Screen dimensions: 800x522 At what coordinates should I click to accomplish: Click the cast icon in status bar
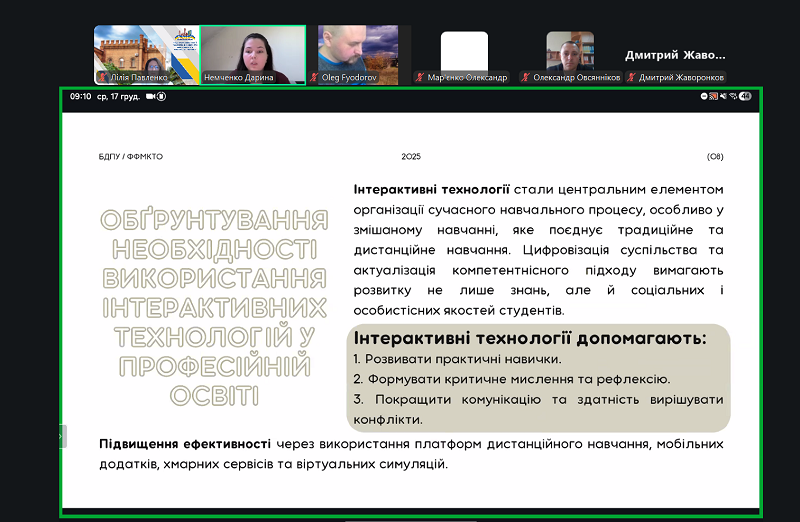pyautogui.click(x=715, y=96)
